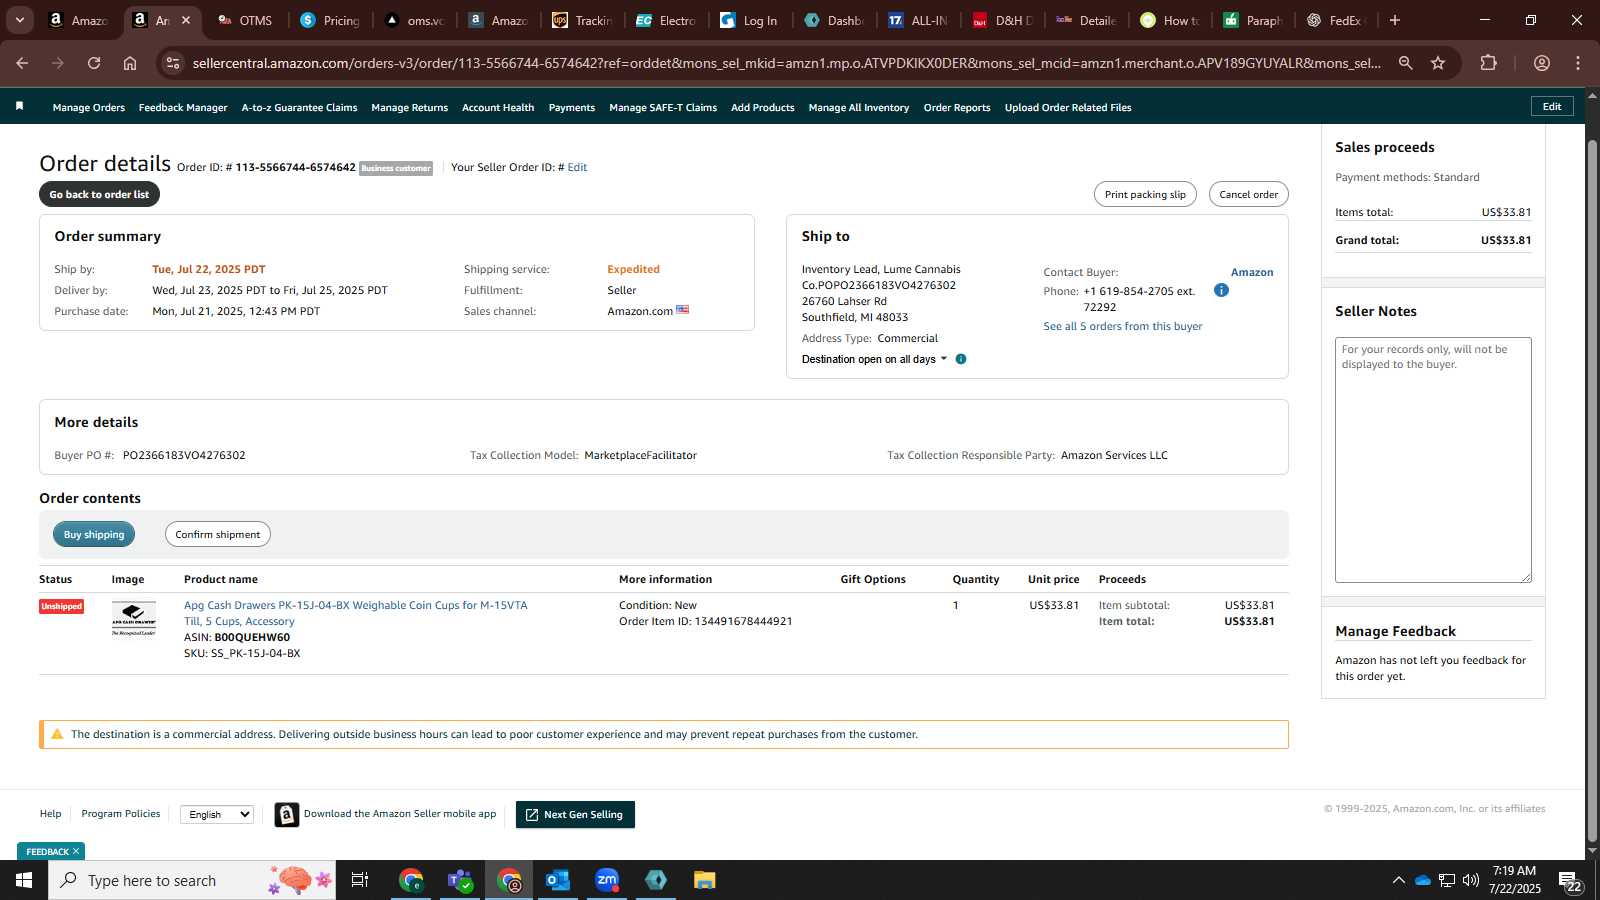Reload the page with the refresh icon

94,63
